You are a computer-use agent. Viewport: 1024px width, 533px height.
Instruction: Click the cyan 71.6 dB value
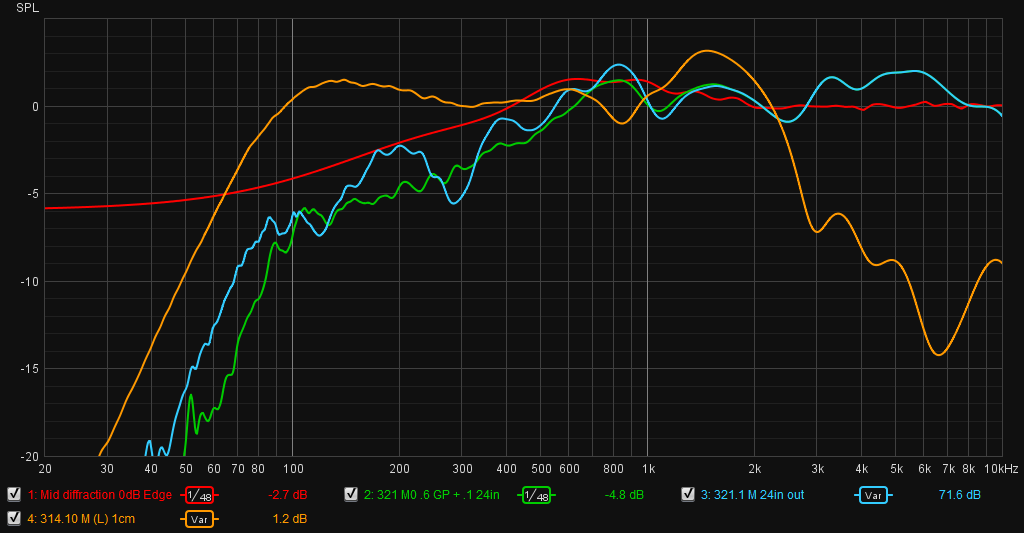(959, 495)
